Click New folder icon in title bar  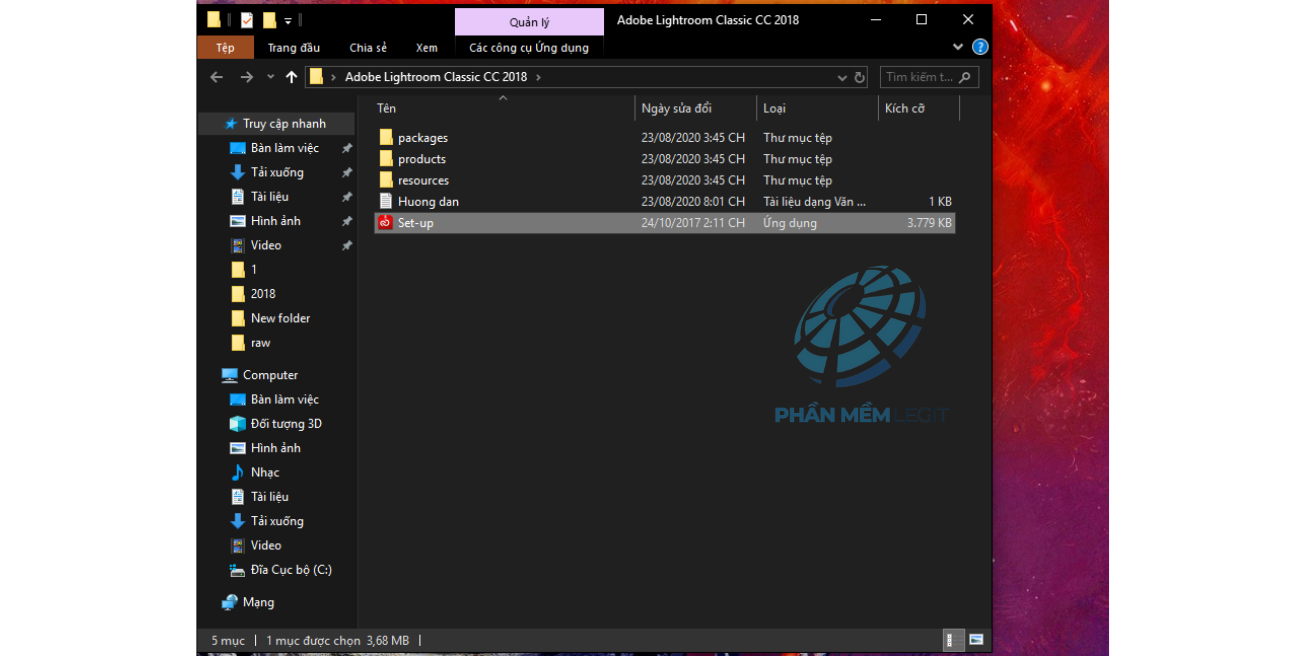269,20
